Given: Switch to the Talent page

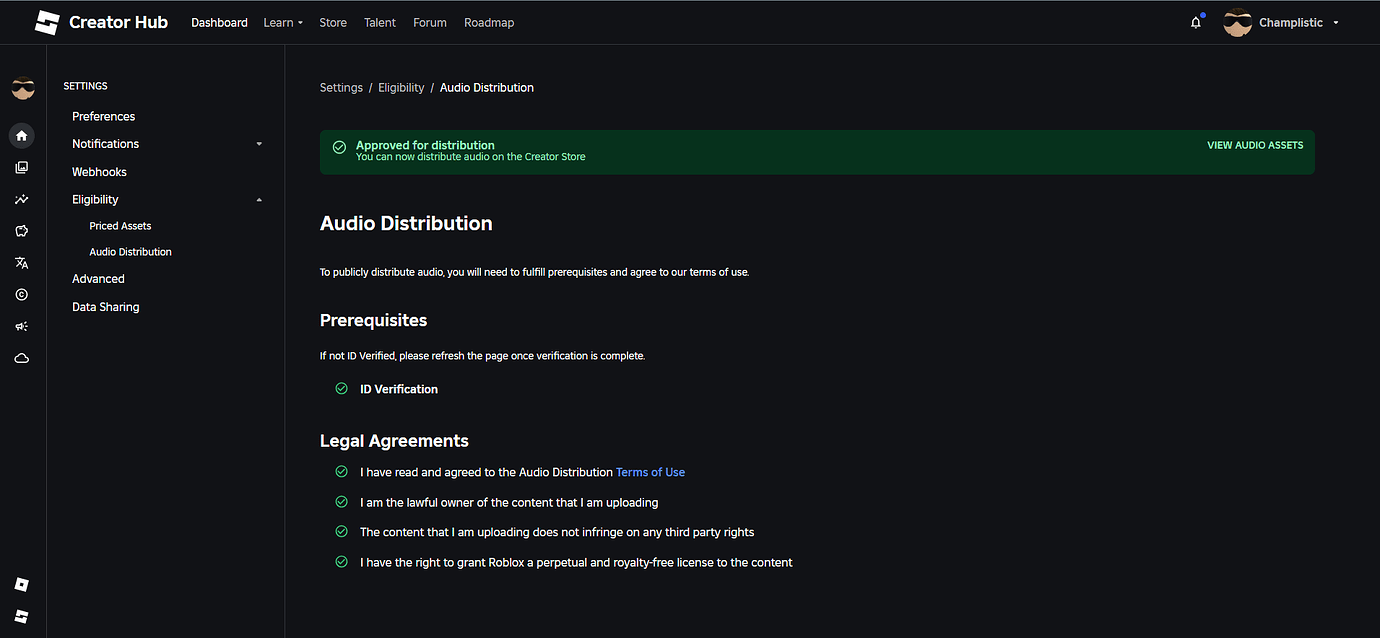Looking at the screenshot, I should point(379,22).
